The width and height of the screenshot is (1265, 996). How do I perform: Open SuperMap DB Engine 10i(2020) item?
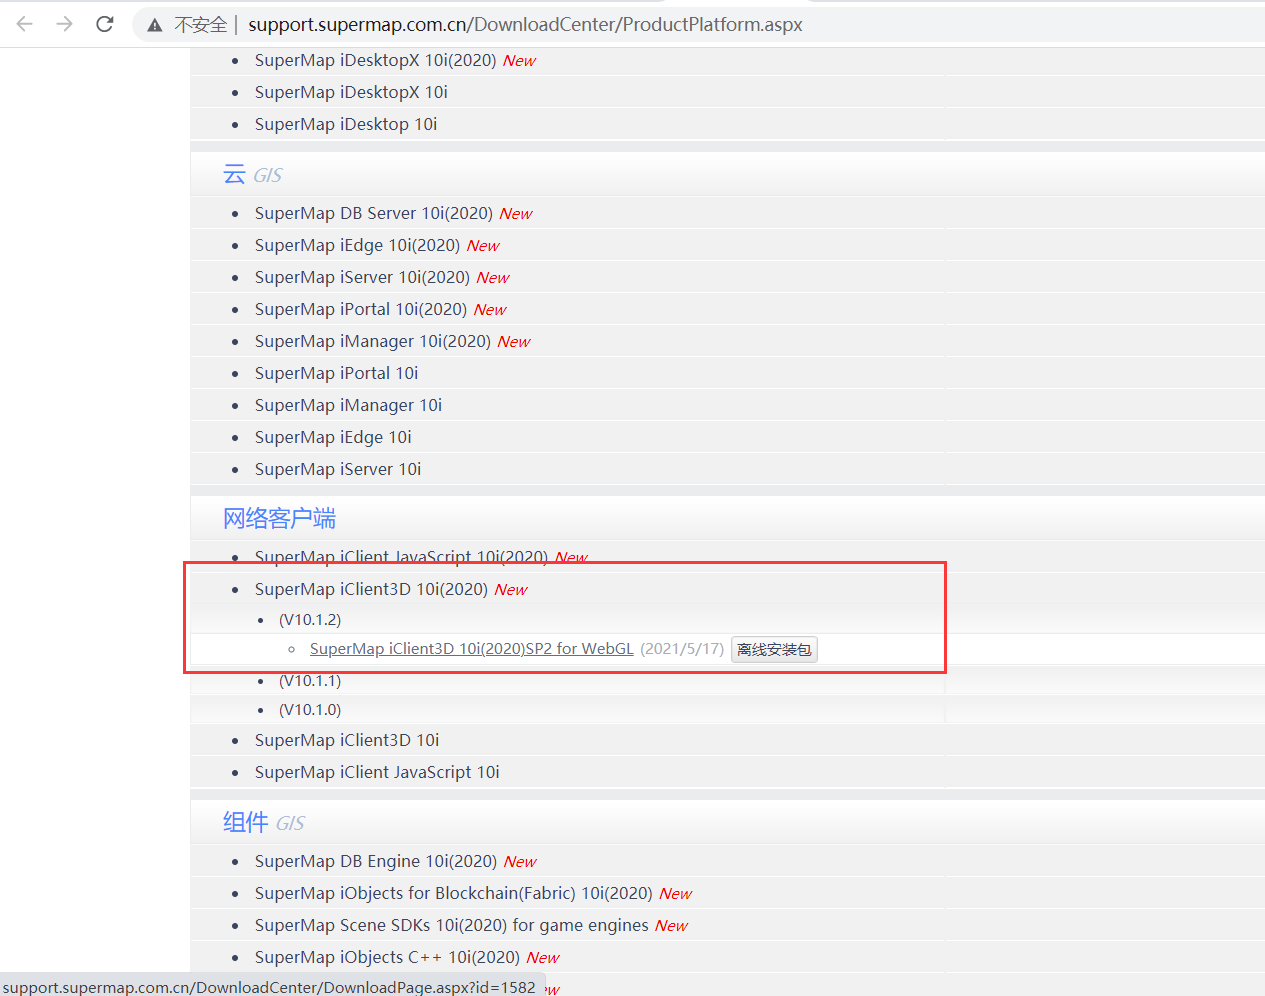[x=376, y=861]
